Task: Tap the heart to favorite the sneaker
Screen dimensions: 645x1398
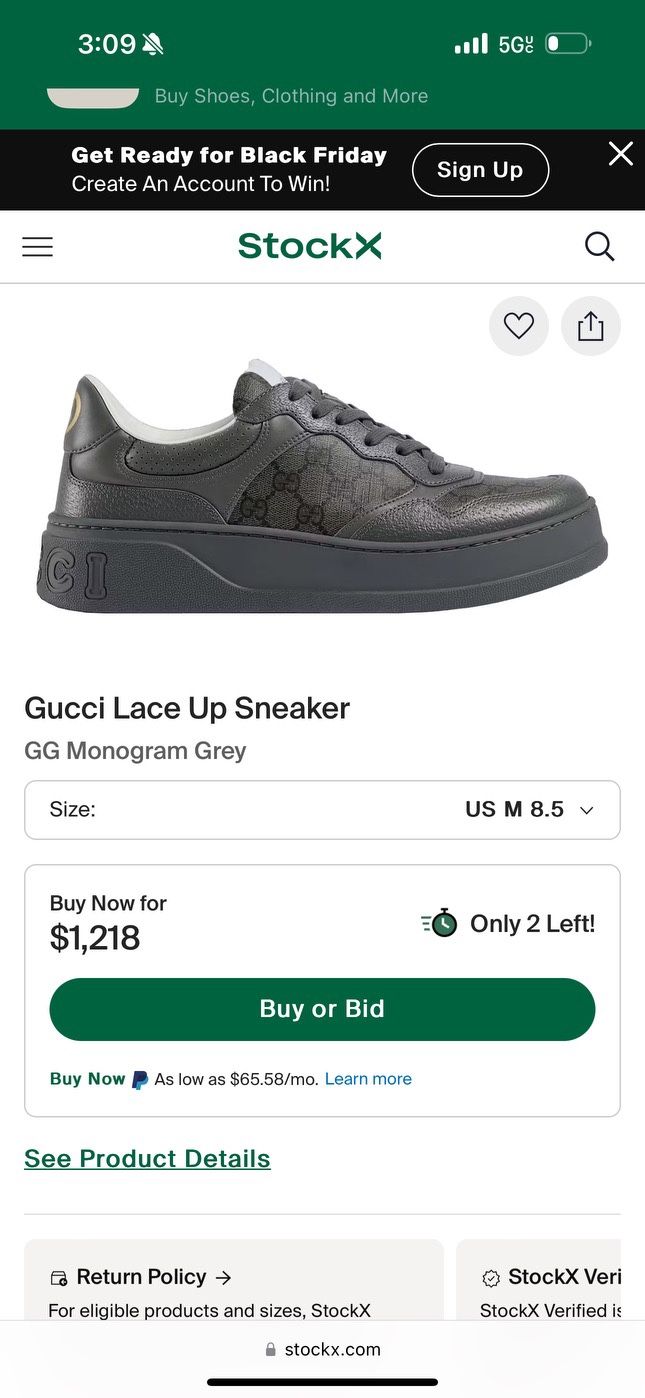Action: [518, 326]
